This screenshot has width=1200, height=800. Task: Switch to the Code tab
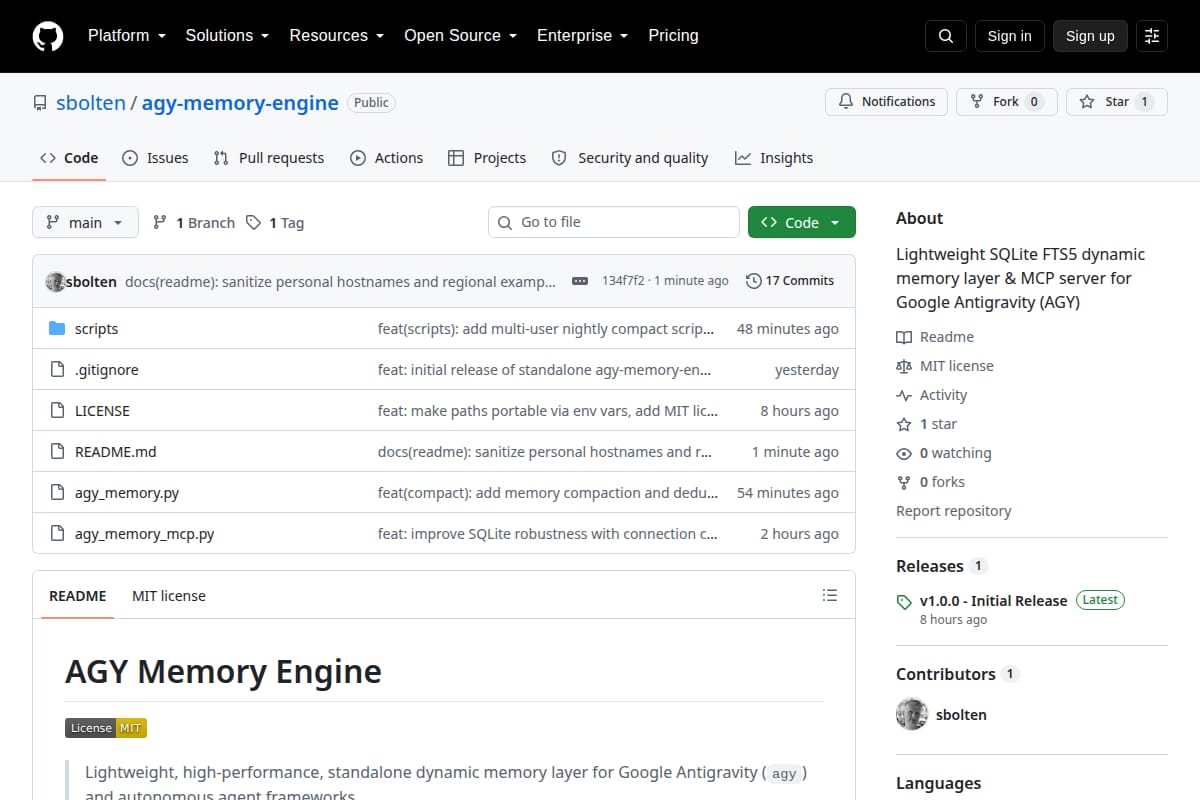[x=69, y=158]
